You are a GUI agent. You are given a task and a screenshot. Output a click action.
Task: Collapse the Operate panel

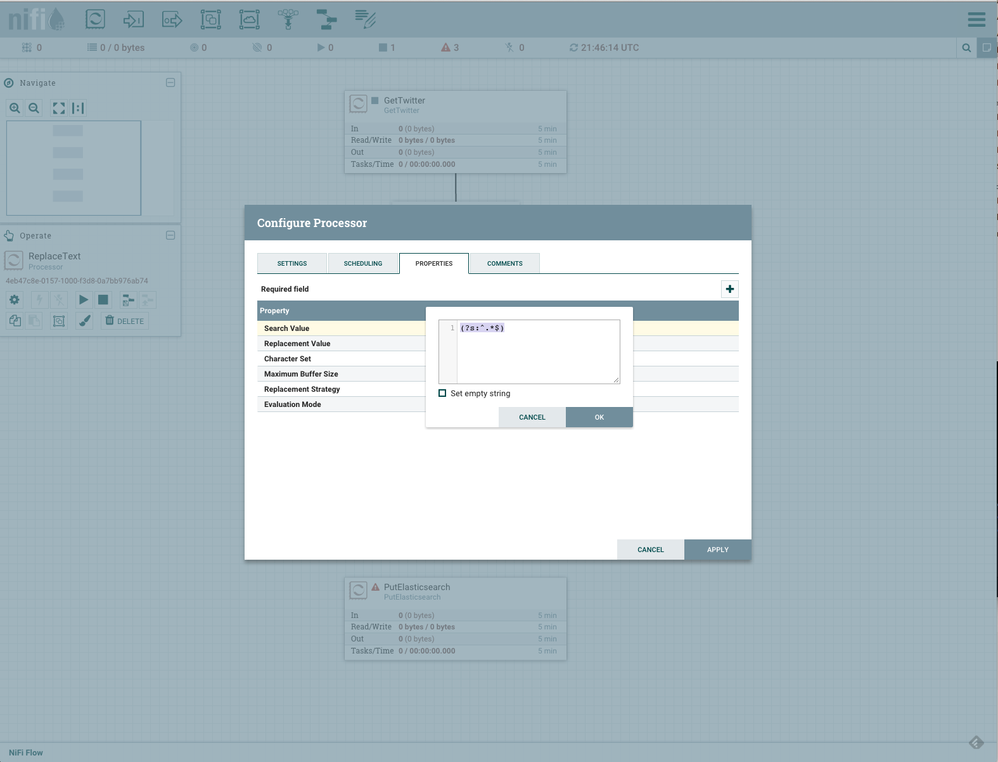(x=170, y=236)
